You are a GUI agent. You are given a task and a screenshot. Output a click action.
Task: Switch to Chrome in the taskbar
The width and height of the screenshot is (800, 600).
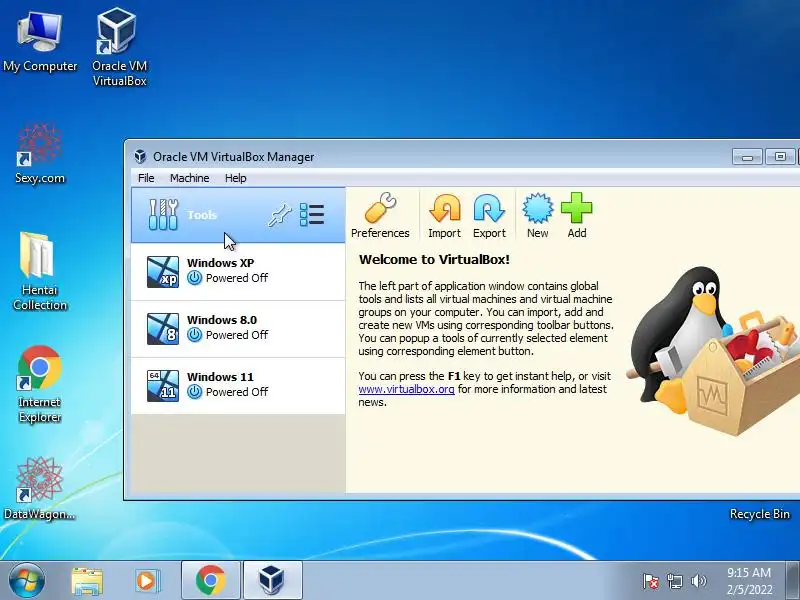[211, 580]
